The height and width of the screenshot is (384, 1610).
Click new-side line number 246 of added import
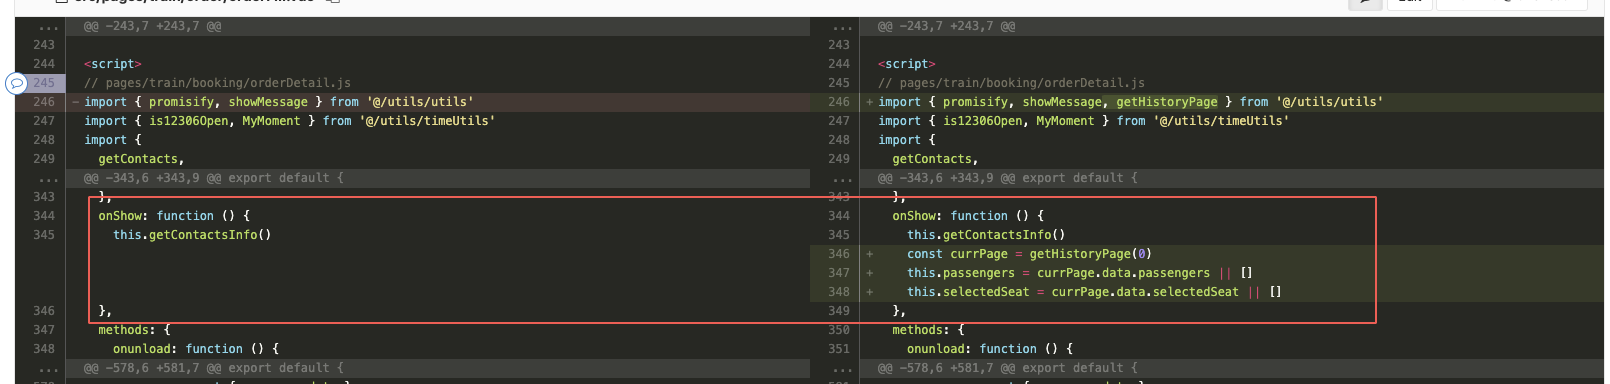coord(839,102)
